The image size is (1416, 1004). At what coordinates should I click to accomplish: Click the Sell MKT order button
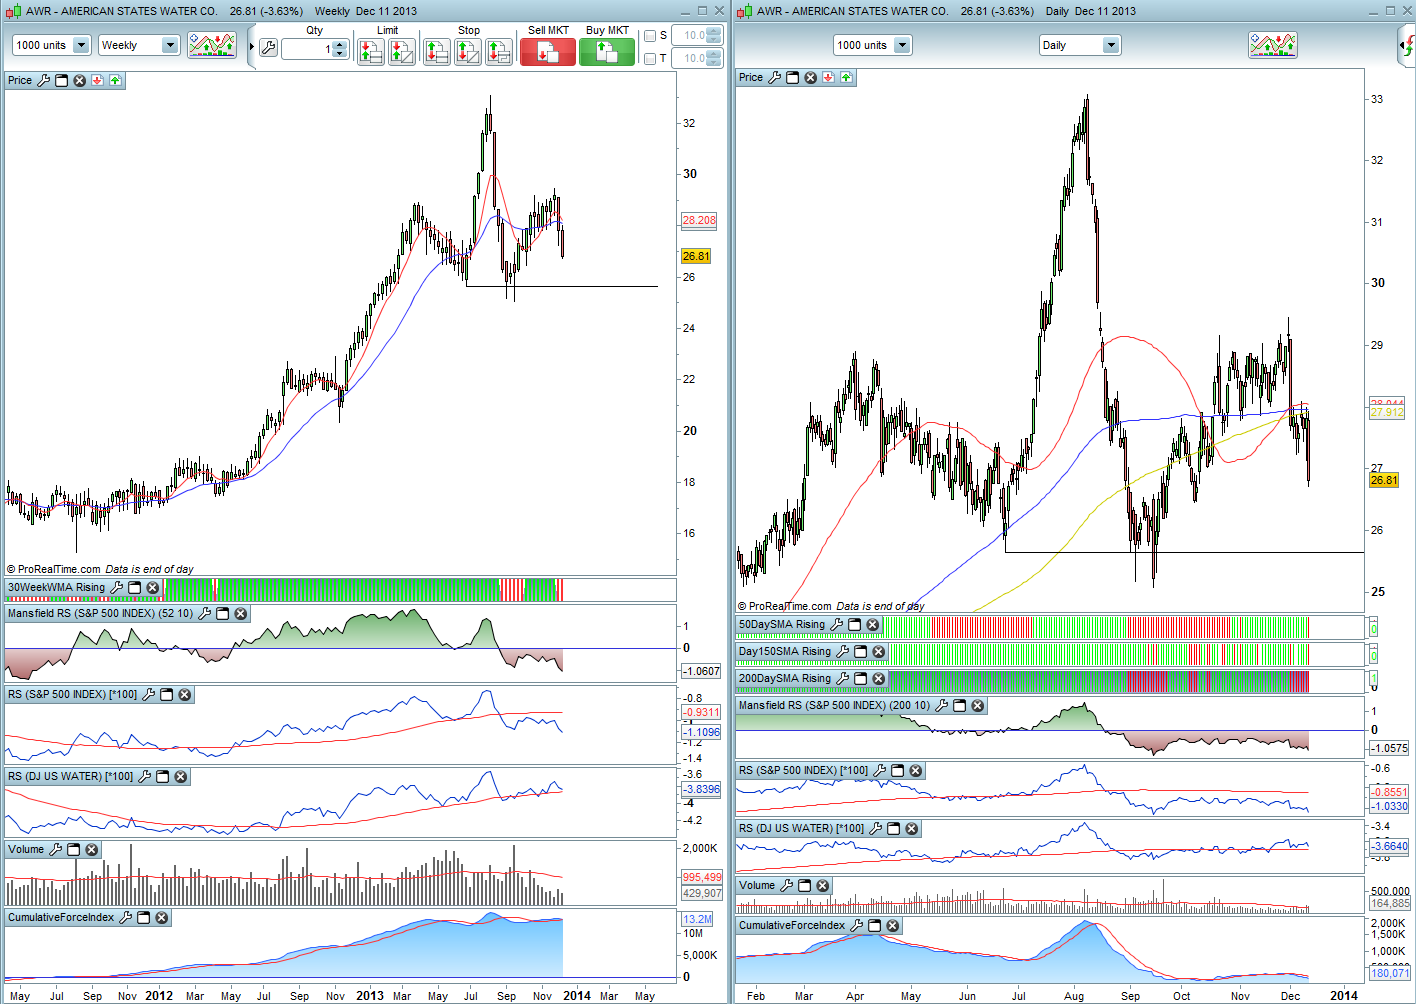click(x=548, y=52)
